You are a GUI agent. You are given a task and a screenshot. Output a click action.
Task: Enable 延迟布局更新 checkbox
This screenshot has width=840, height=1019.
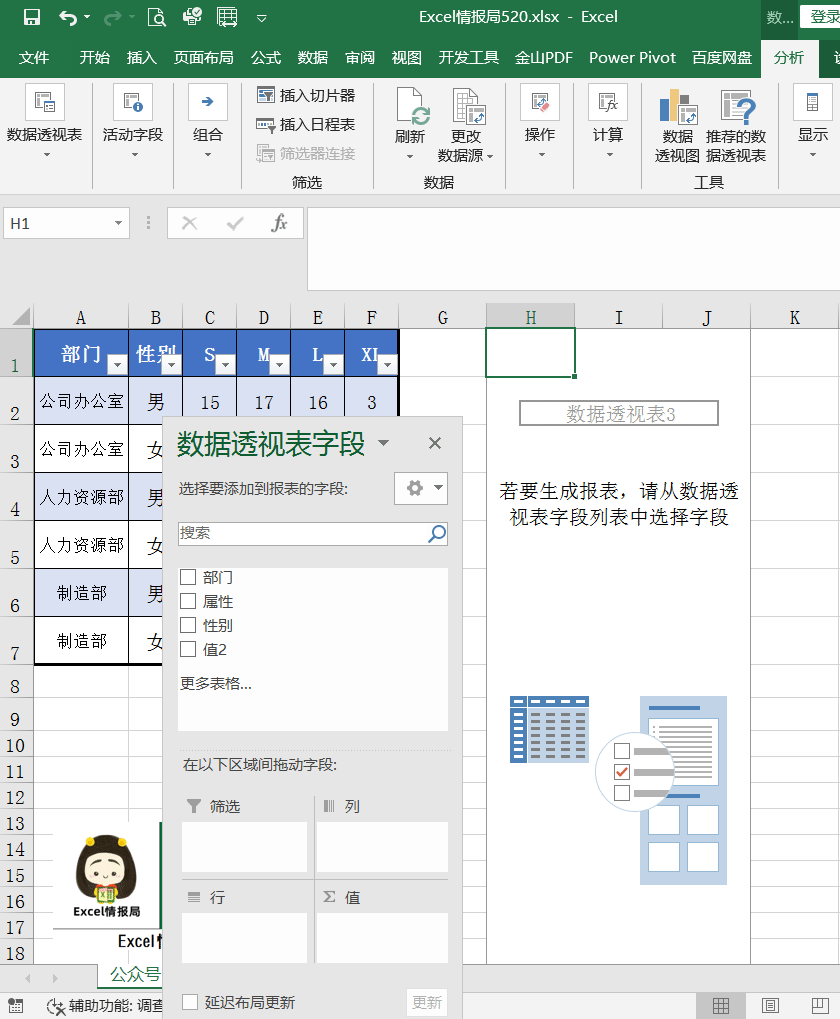tap(190, 1002)
